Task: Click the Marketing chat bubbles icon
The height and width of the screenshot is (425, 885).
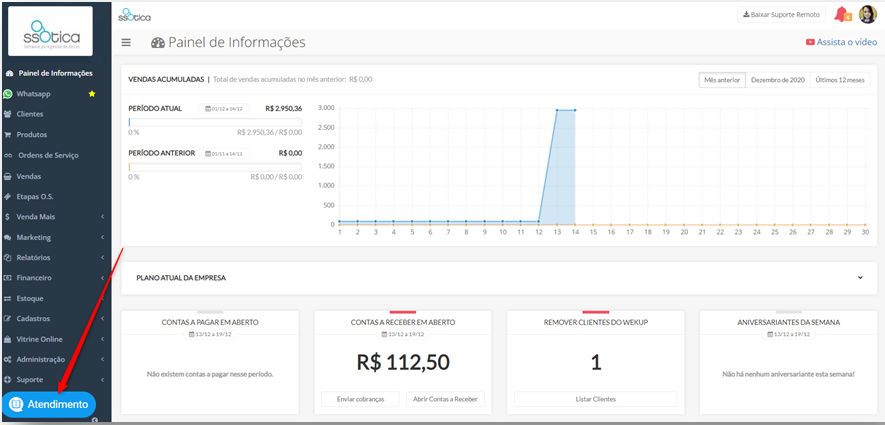Action: pos(8,238)
